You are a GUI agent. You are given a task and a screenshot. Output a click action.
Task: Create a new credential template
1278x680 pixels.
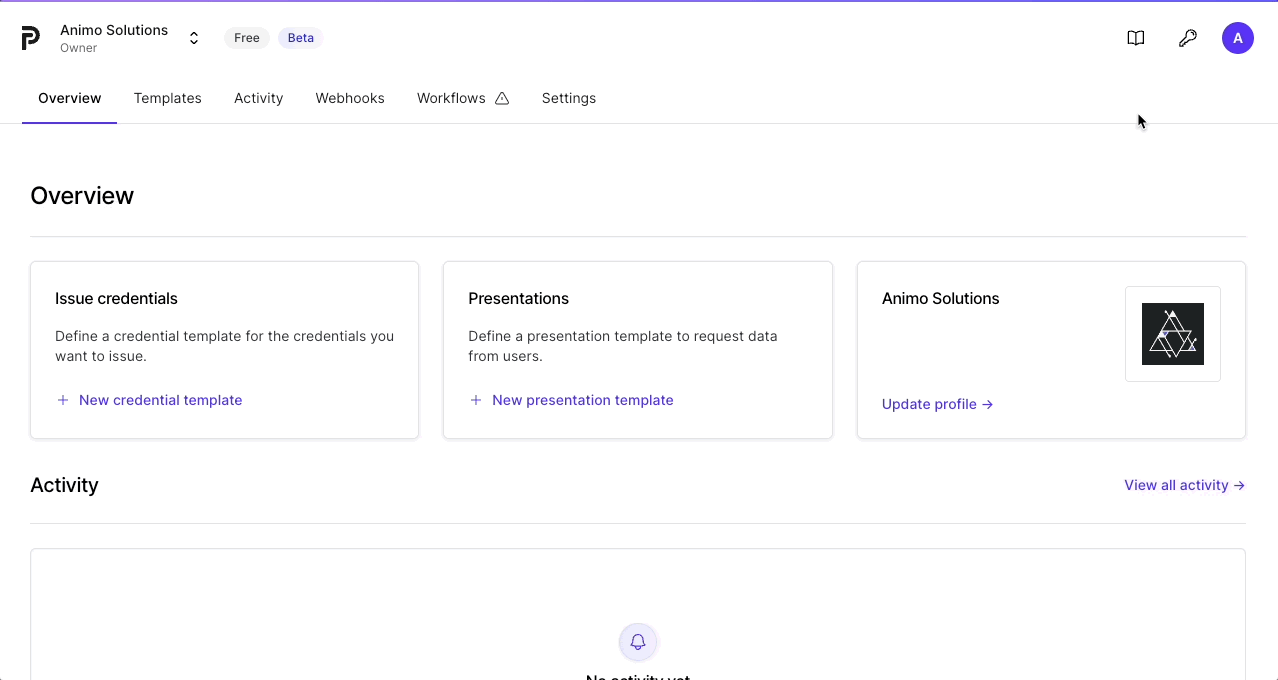(x=160, y=400)
